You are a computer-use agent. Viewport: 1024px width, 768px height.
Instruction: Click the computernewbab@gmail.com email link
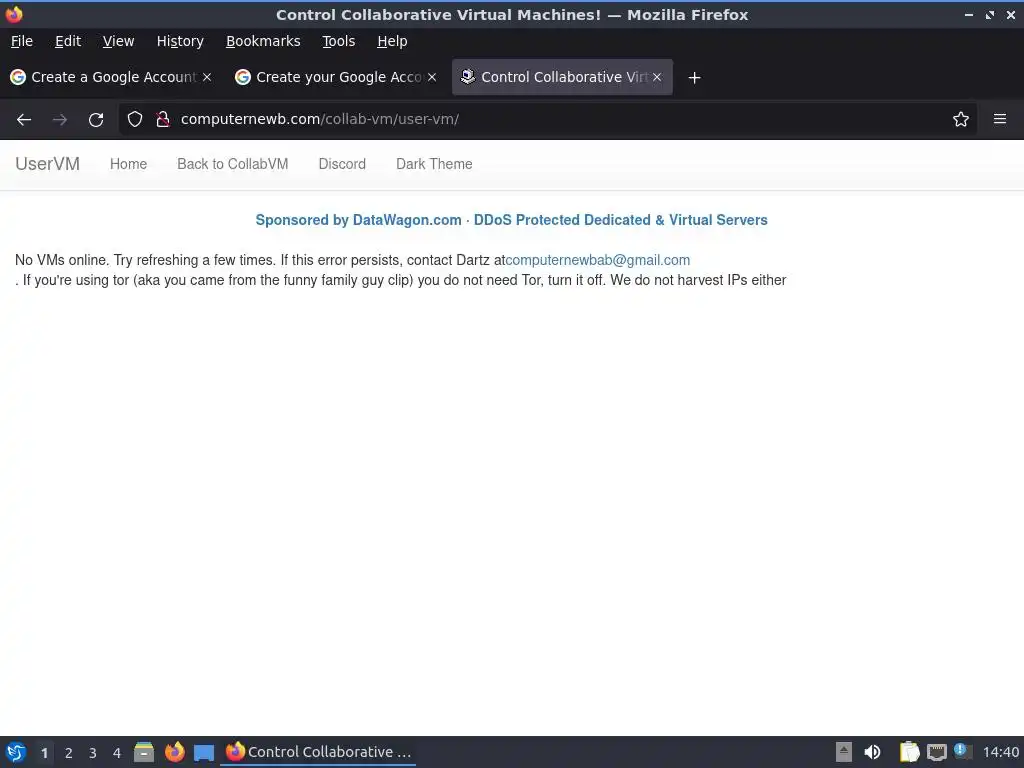(598, 260)
